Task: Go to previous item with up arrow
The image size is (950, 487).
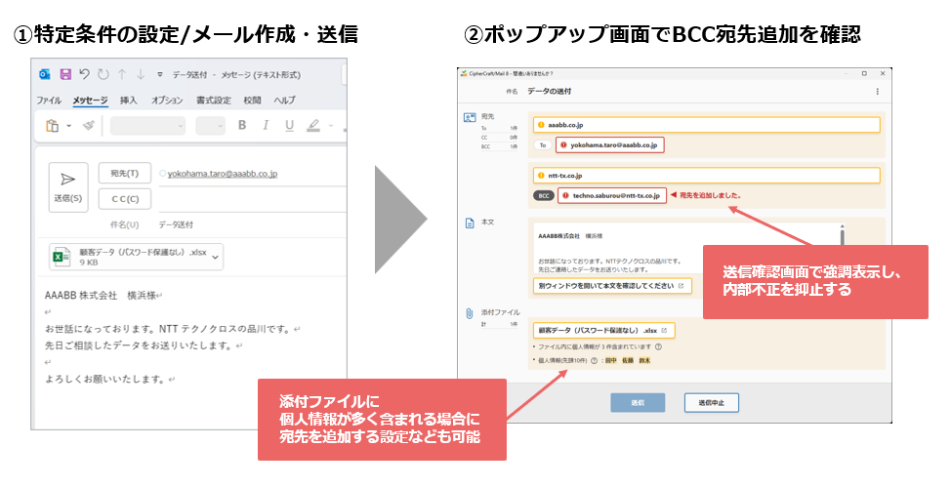Action: (122, 74)
